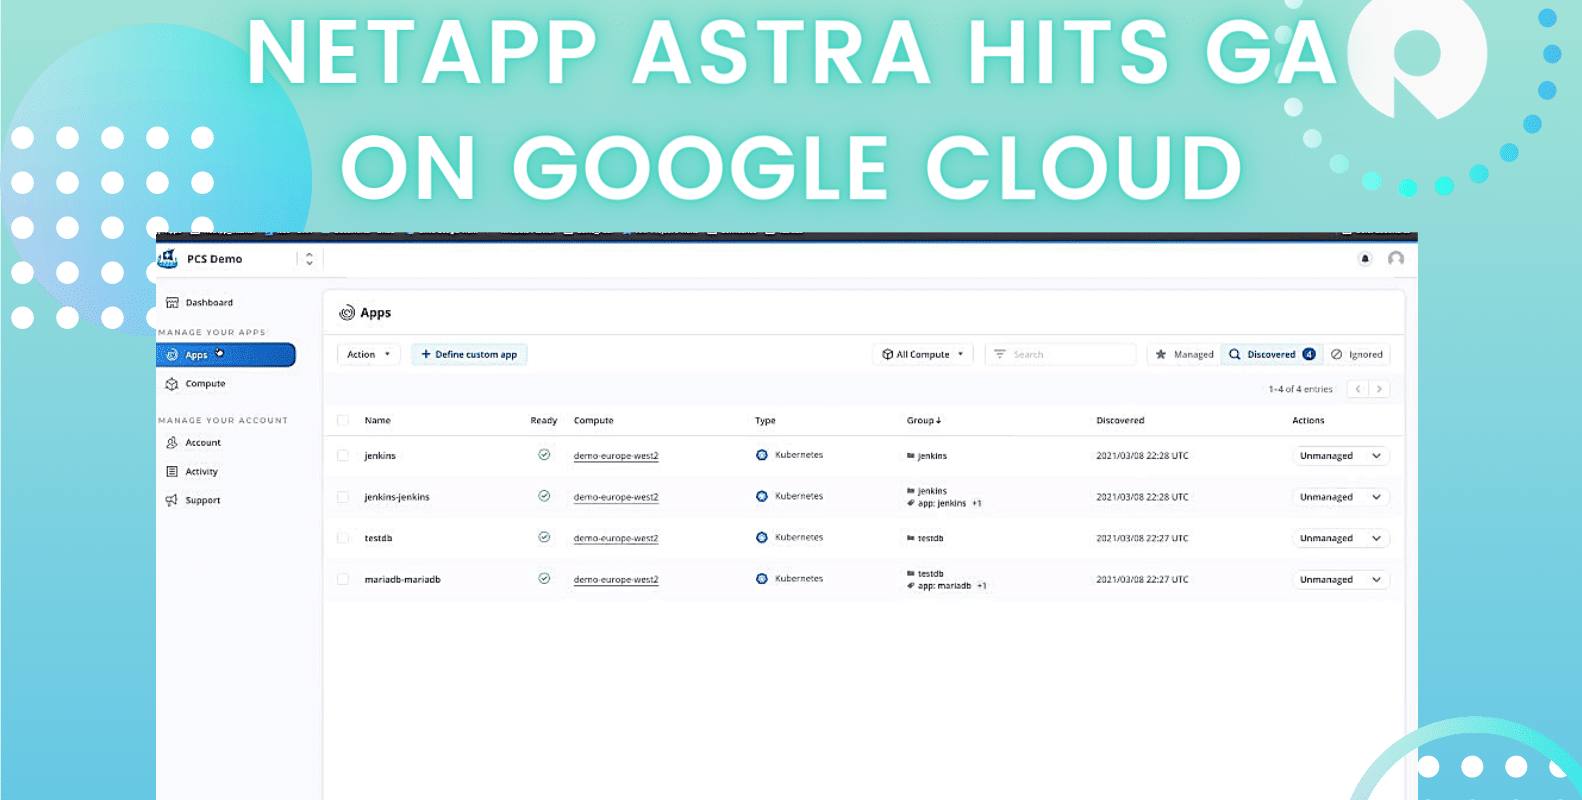Open demo-europe-west2 link in jenkins row
Viewport: 1582px width, 800px height.
point(616,456)
